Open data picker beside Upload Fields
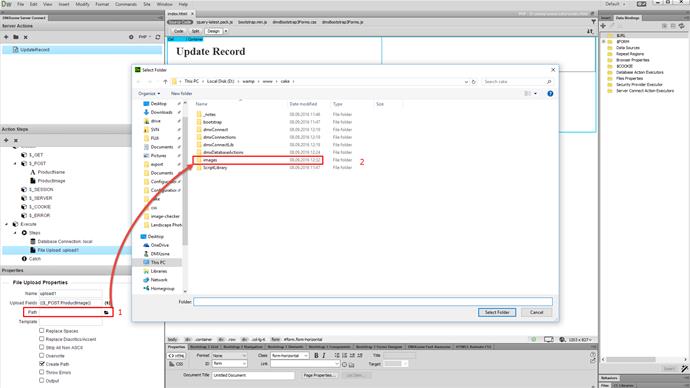 107,303
